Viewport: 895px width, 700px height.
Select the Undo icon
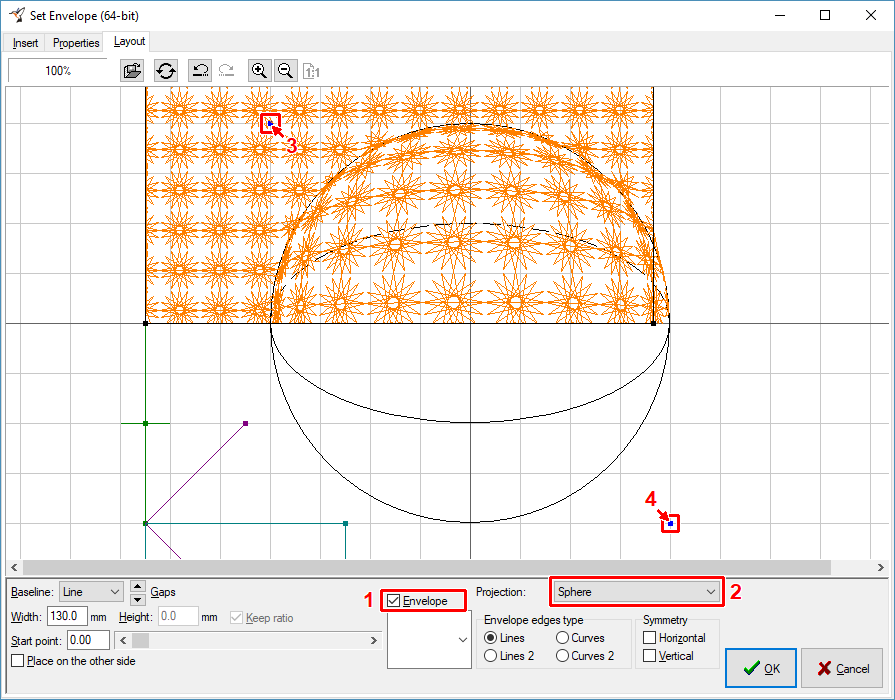pos(199,70)
